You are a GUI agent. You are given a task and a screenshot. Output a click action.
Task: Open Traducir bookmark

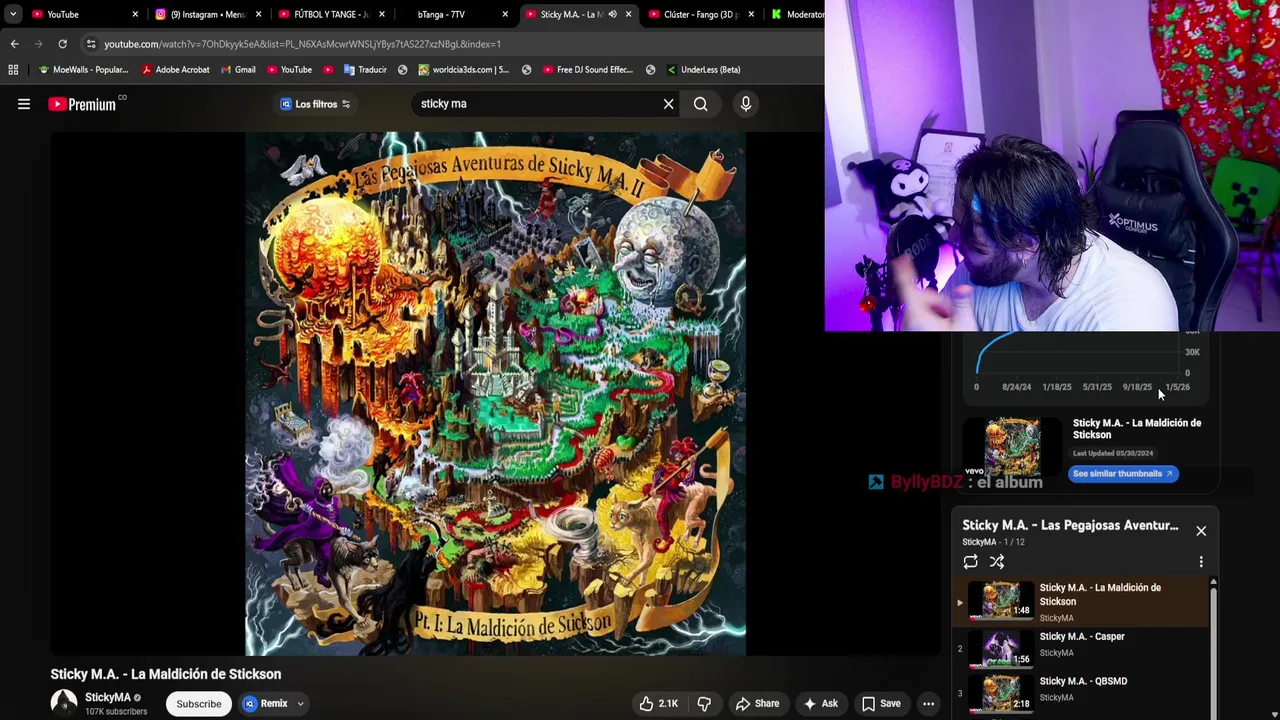365,70
